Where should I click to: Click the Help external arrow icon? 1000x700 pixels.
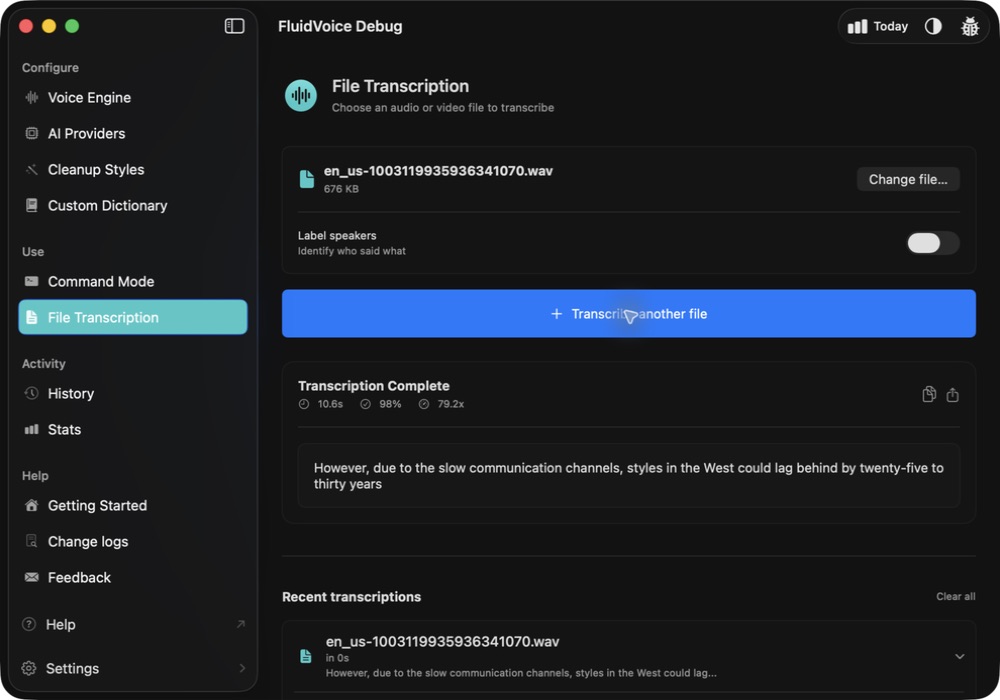[x=240, y=624]
